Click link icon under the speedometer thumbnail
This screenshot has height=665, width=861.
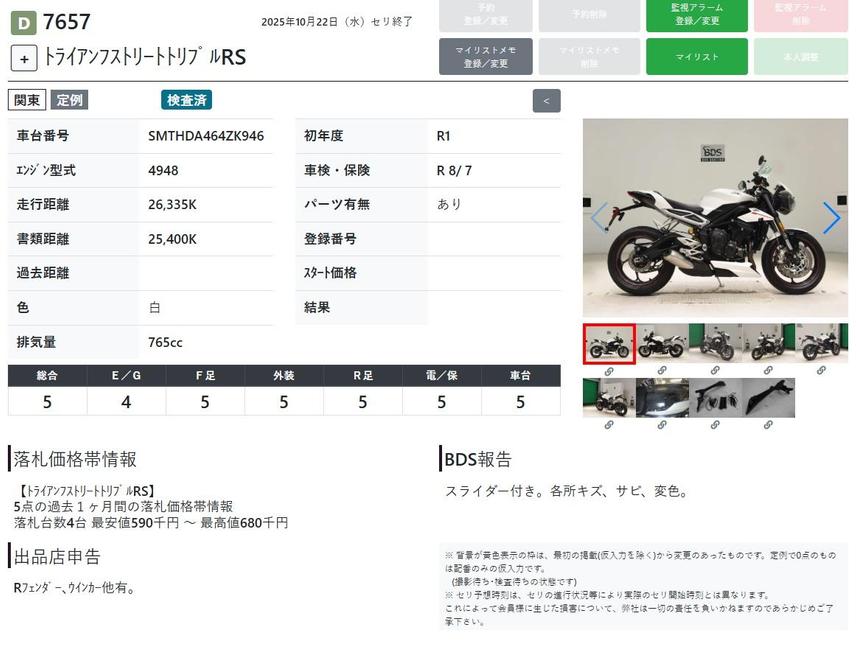coord(662,425)
